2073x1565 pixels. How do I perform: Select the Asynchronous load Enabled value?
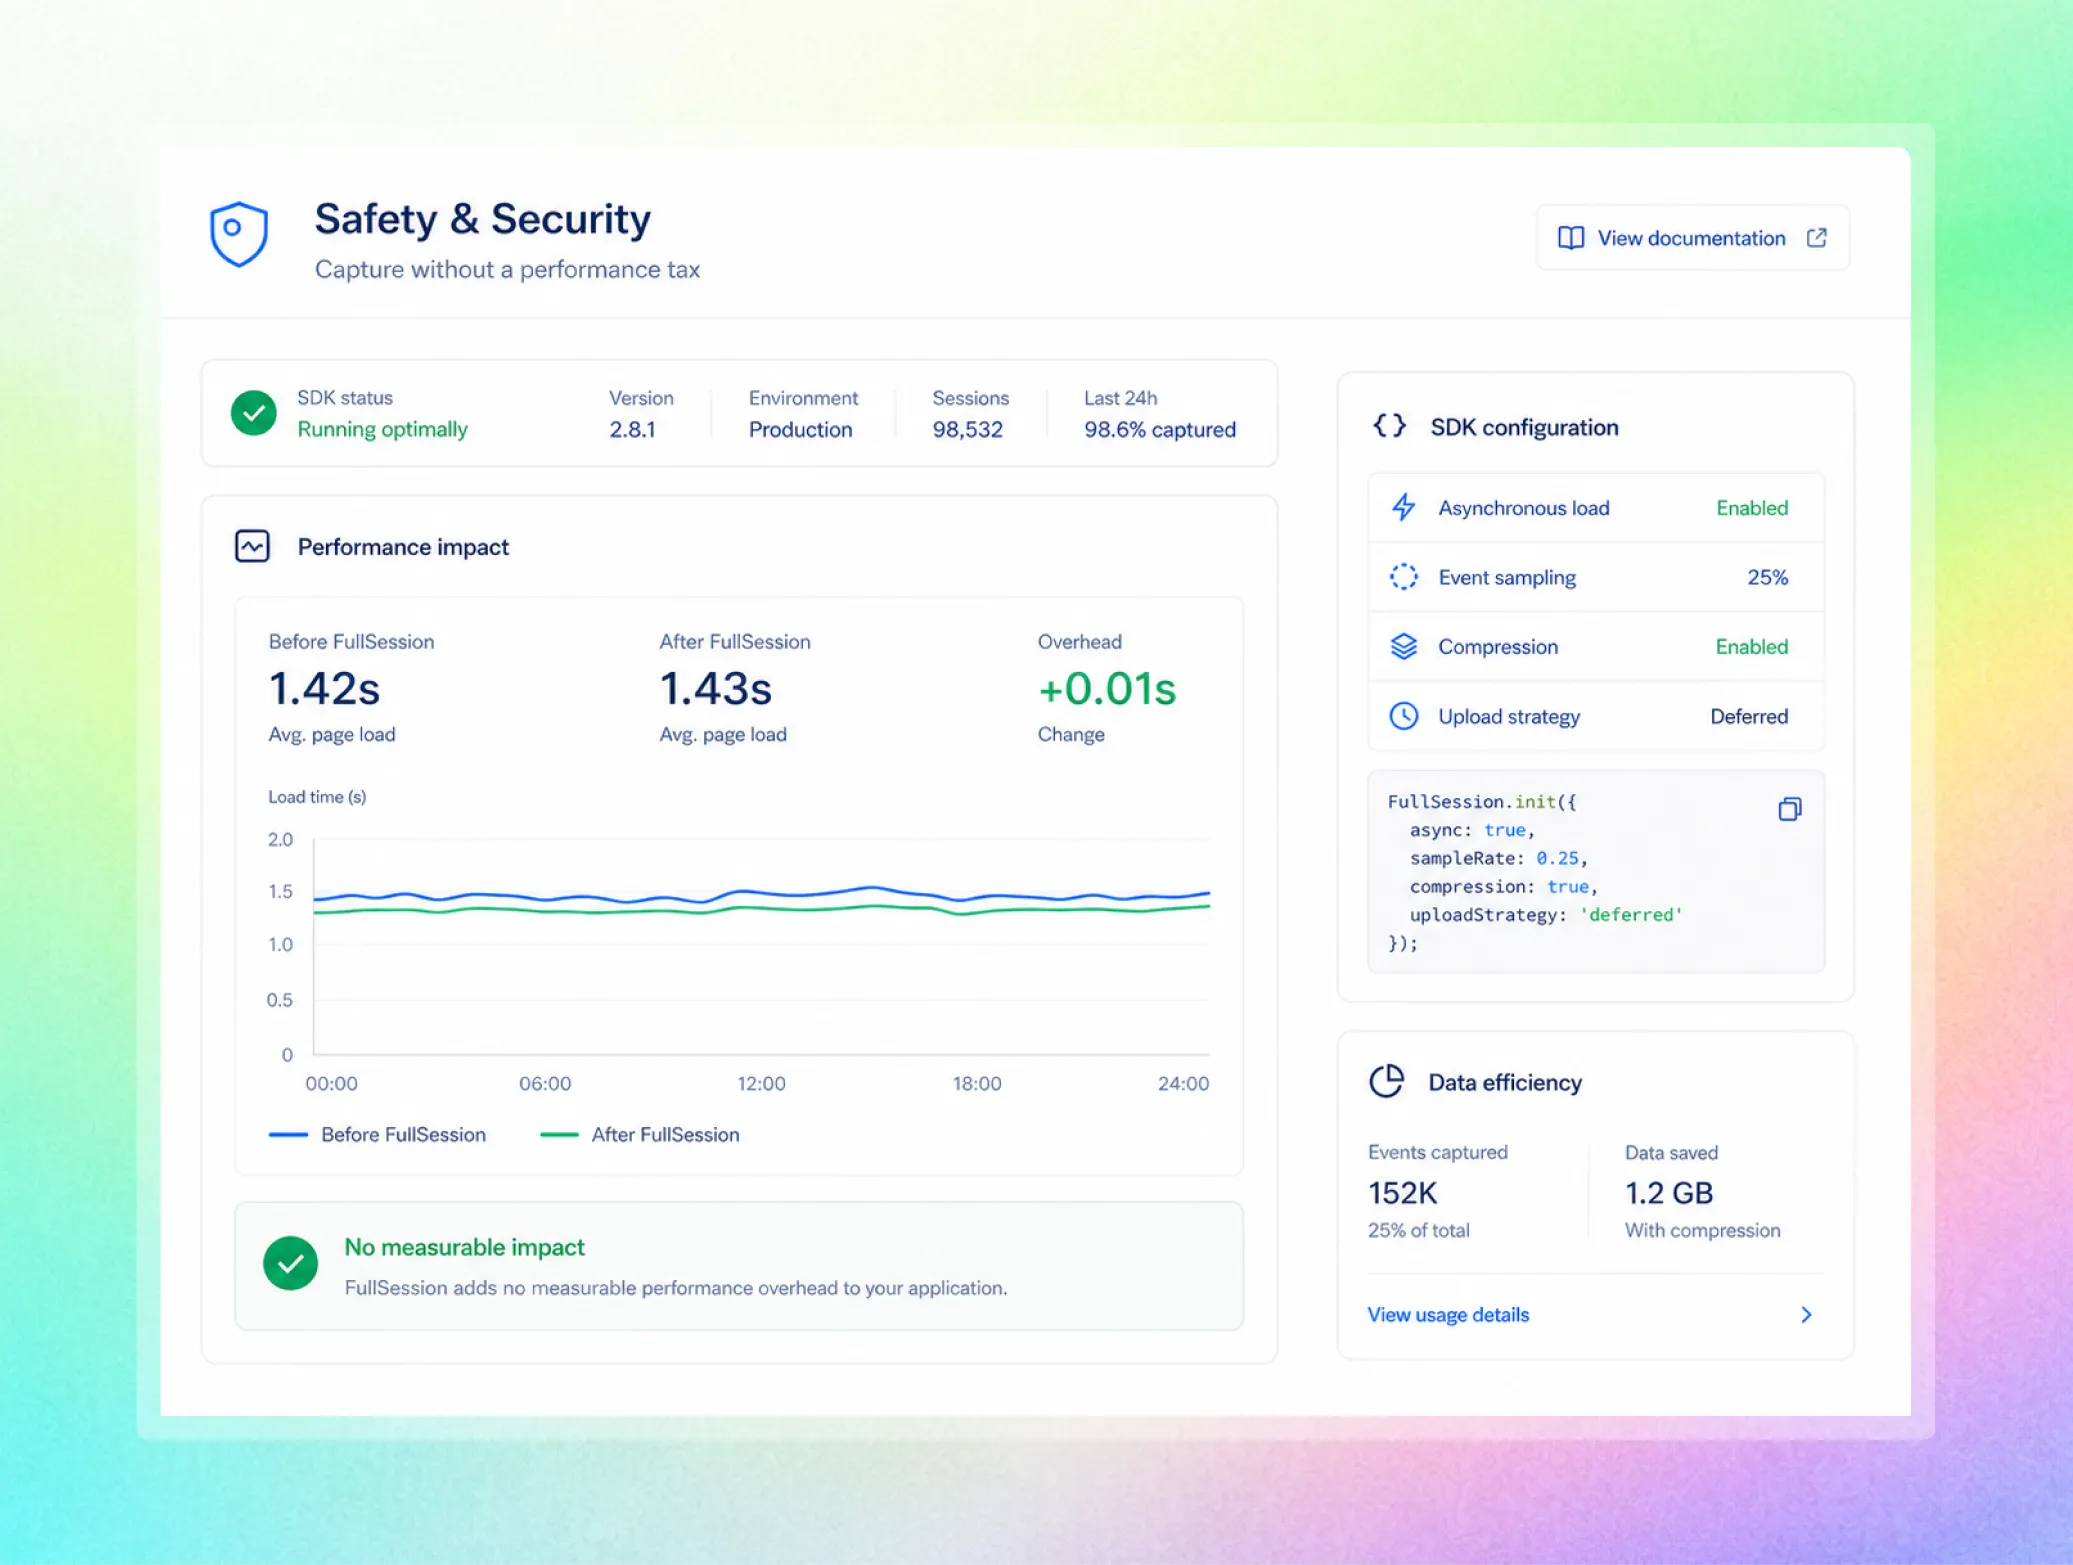pos(1751,508)
